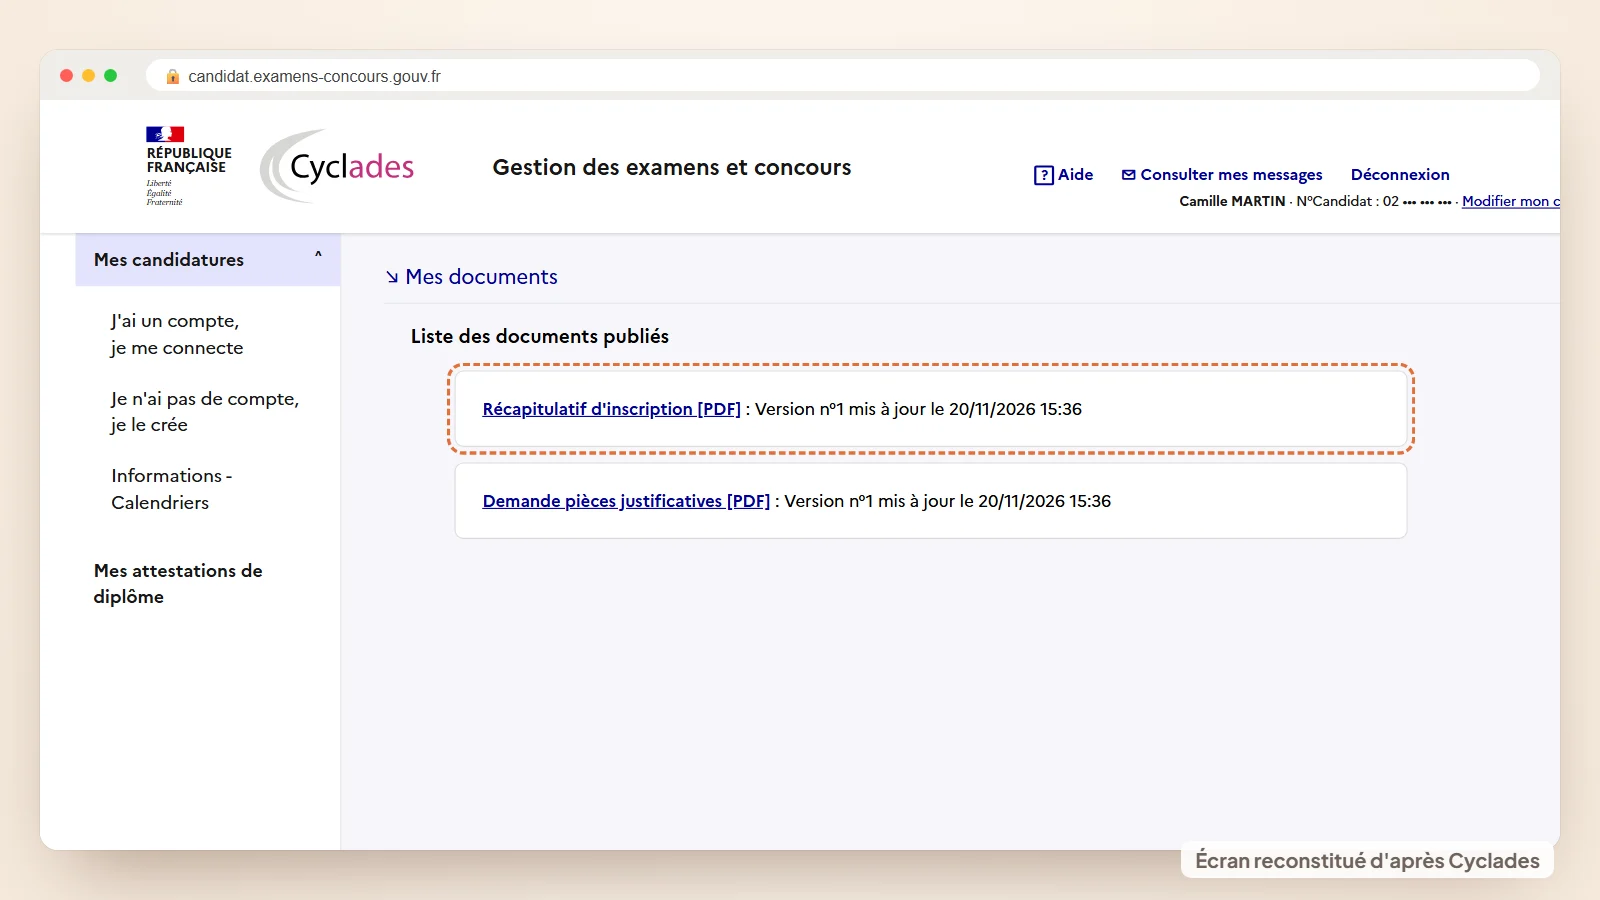Click the Modifier mon compte link
The image size is (1600, 900).
(x=1510, y=201)
